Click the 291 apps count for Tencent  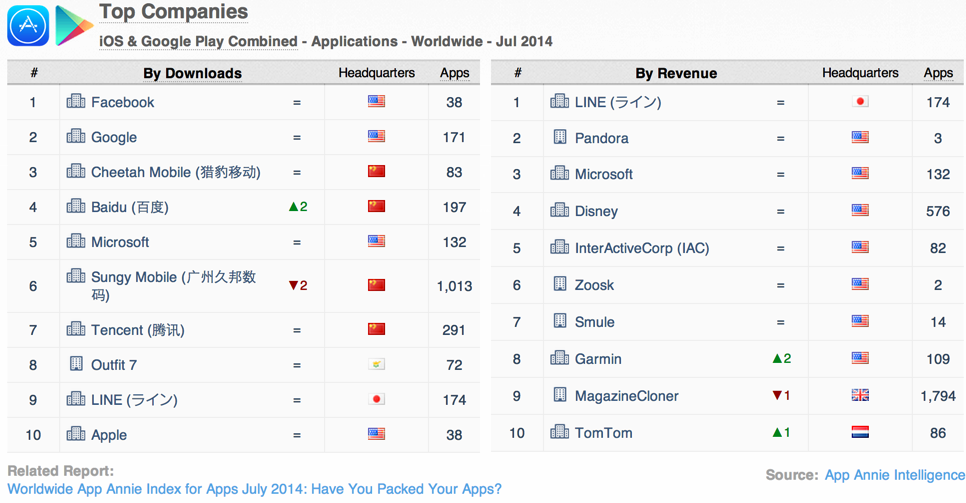[x=454, y=330]
